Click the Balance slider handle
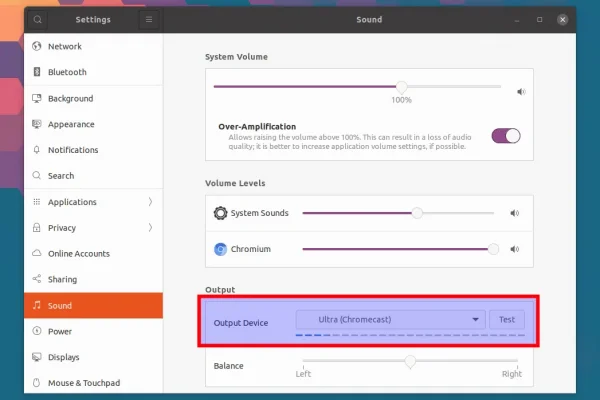Screen dimensions: 600x400 [x=410, y=362]
